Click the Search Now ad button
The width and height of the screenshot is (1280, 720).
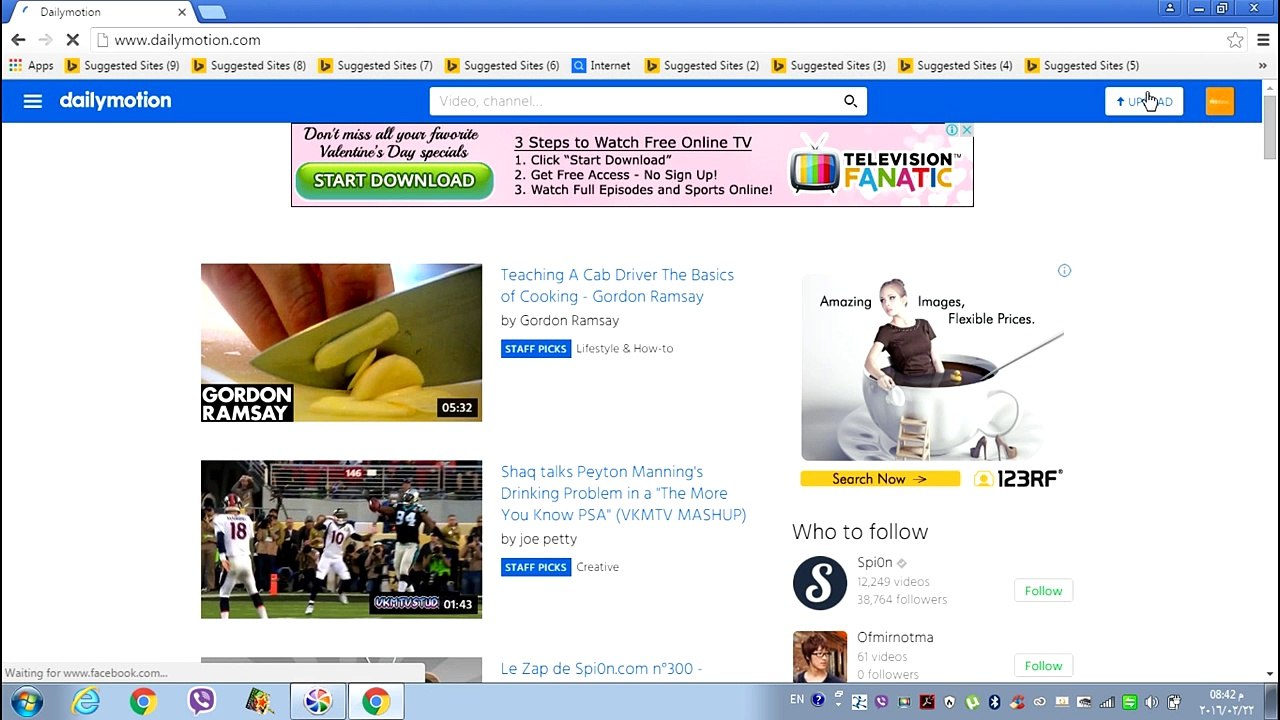(880, 479)
